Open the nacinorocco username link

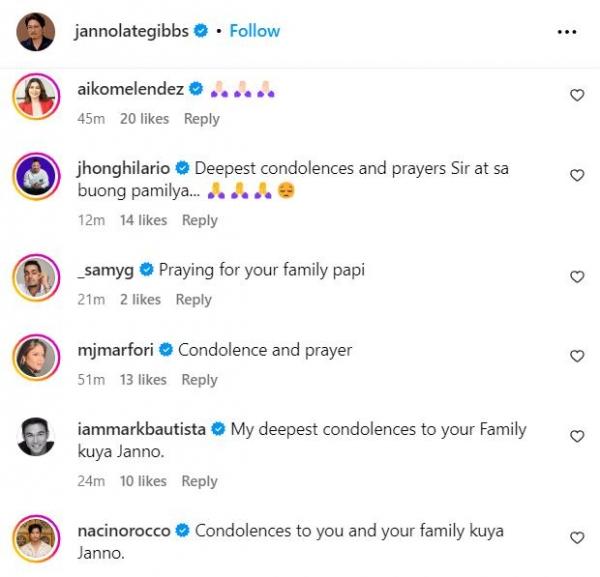point(123,531)
